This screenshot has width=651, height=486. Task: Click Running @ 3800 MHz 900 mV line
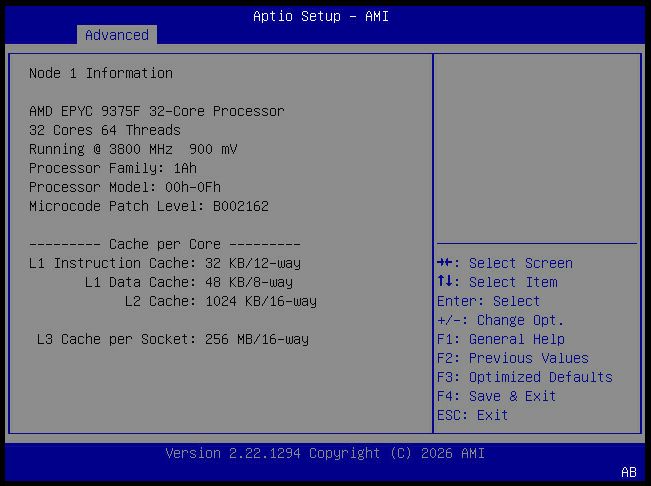click(x=133, y=149)
